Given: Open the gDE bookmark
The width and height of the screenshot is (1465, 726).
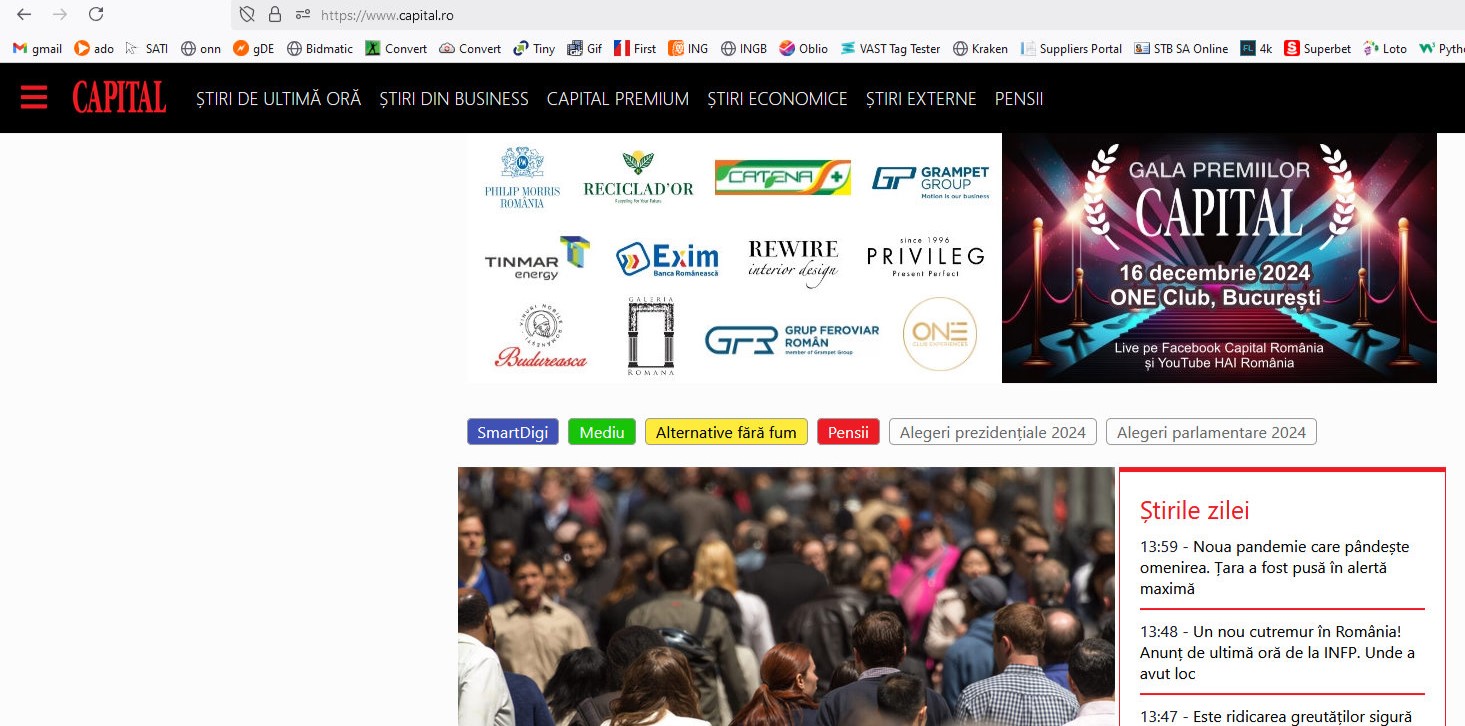Looking at the screenshot, I should point(254,48).
